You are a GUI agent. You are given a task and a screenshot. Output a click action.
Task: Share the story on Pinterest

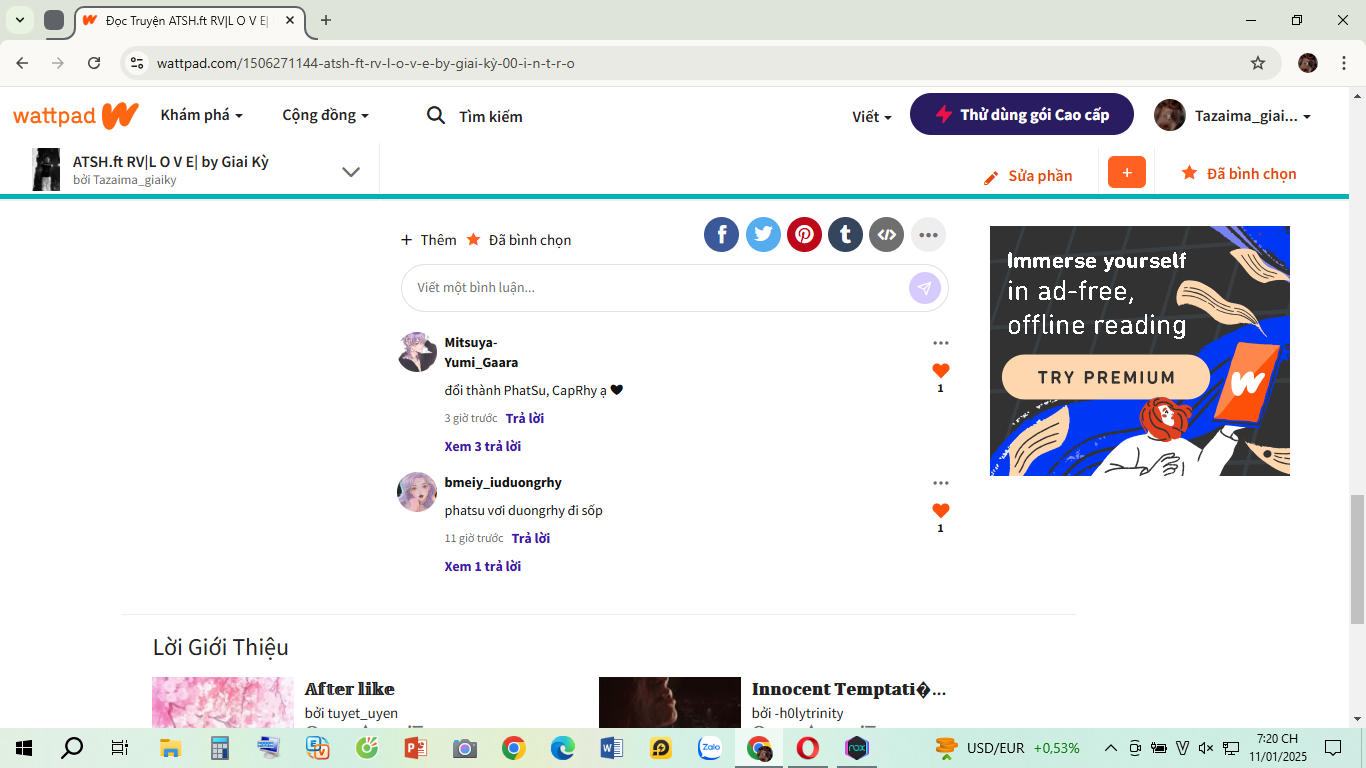click(x=804, y=235)
